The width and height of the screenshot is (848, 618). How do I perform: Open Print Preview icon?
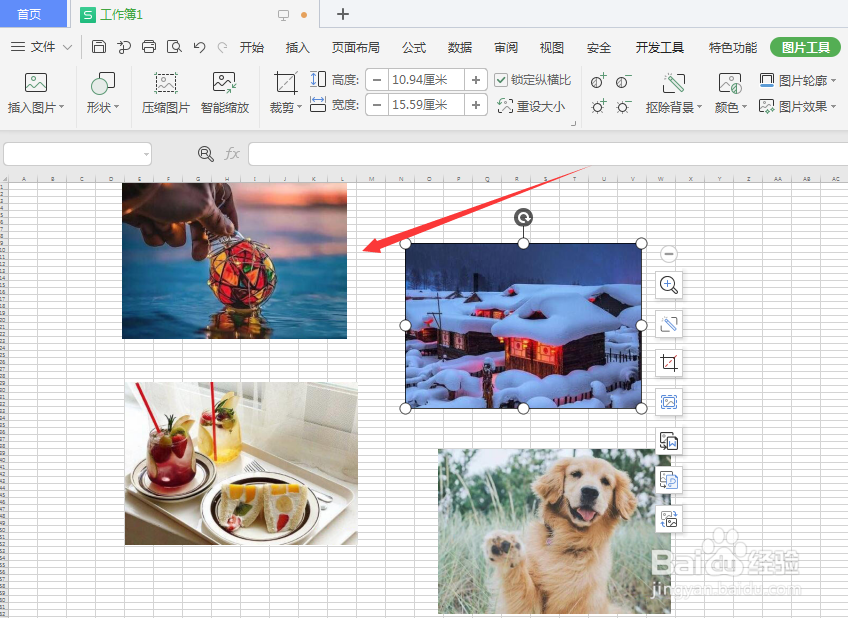point(174,47)
